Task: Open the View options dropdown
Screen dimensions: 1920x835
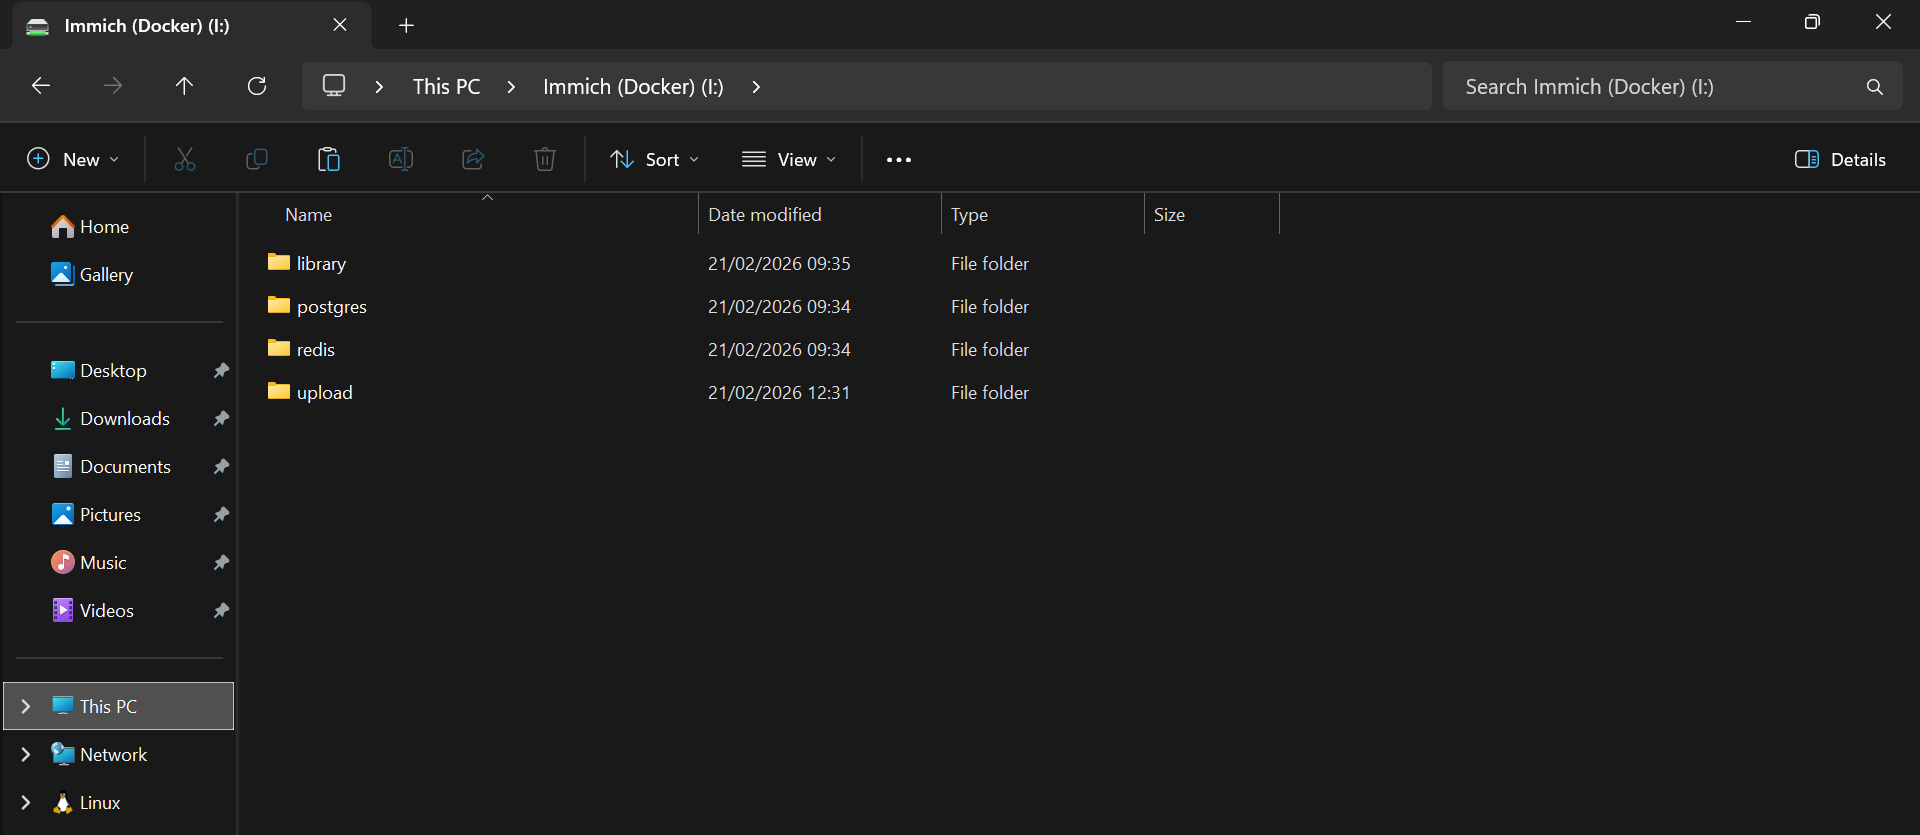Action: coord(789,159)
